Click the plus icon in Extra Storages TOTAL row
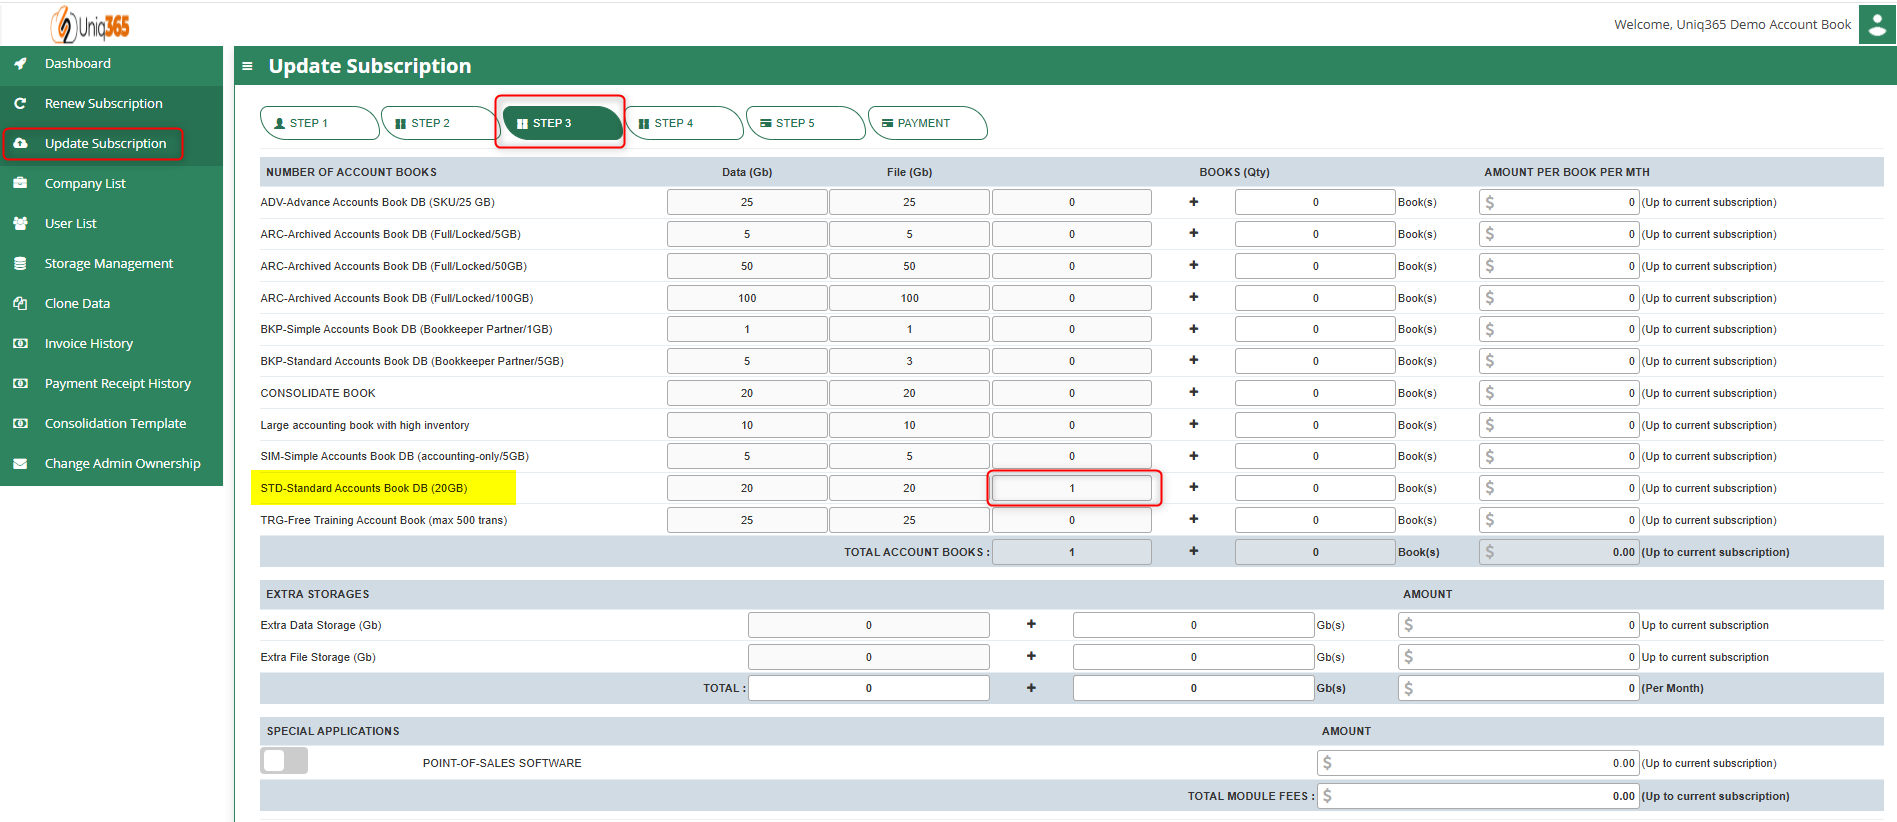The width and height of the screenshot is (1897, 822). click(x=1031, y=688)
